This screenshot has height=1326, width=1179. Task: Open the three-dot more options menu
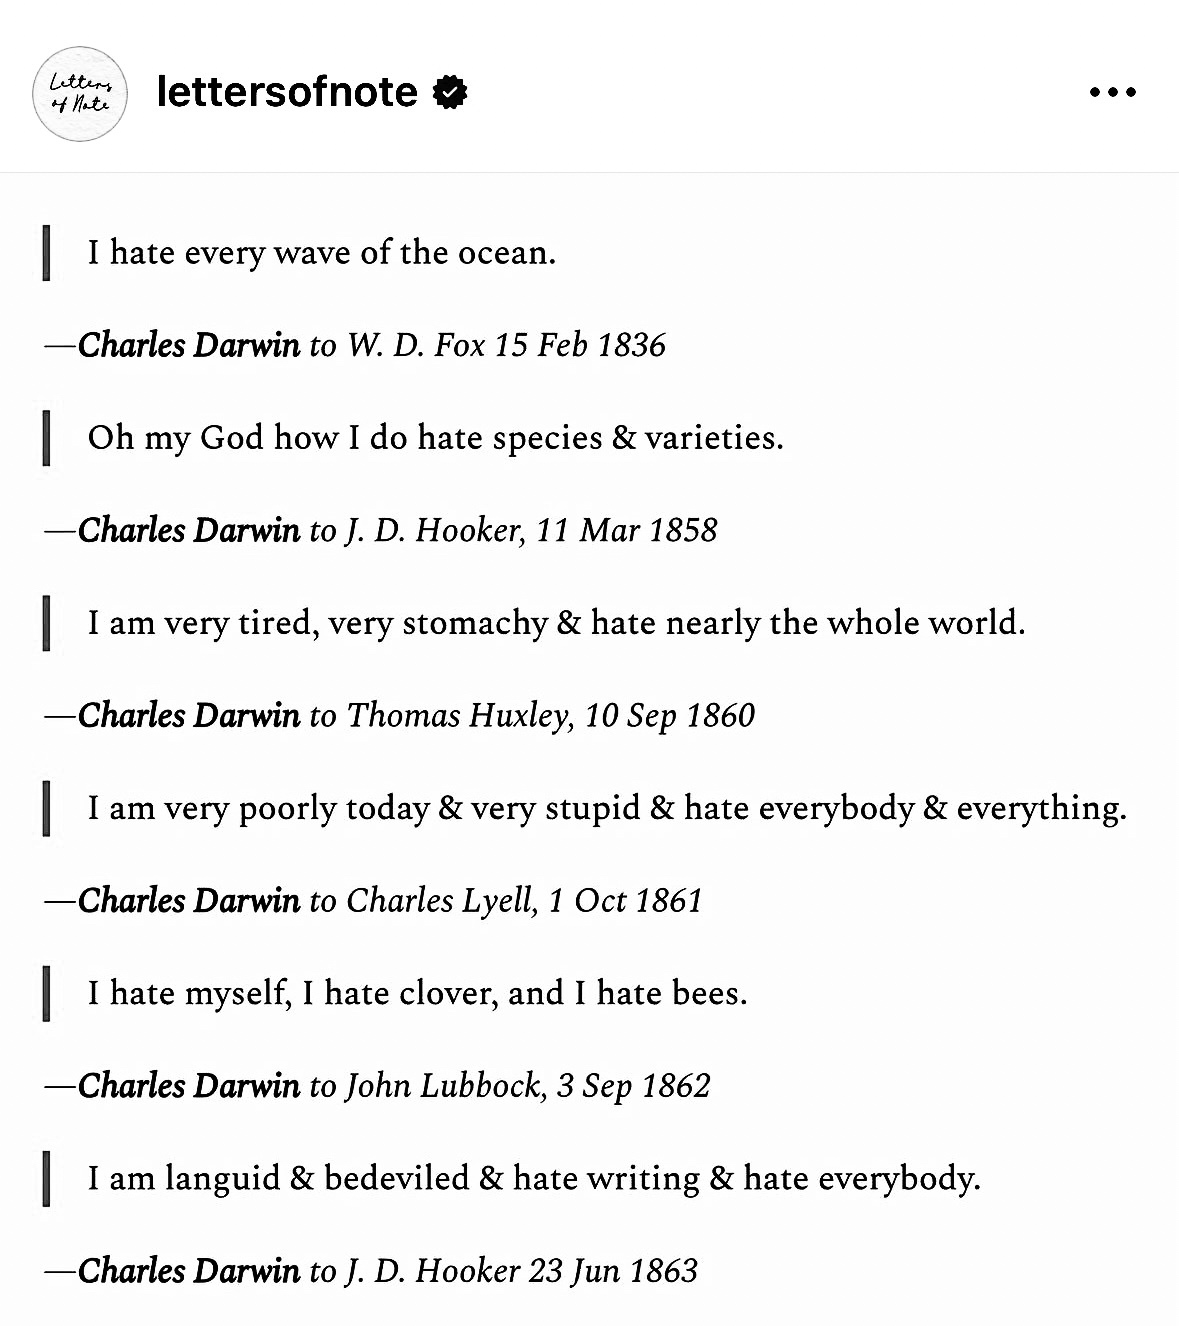click(1112, 92)
